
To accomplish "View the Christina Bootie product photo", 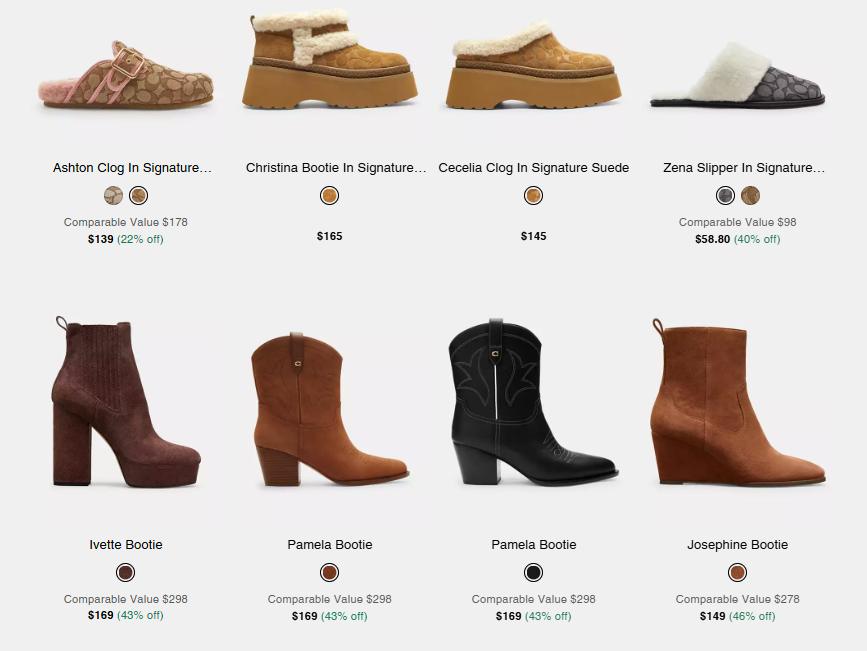I will [x=329, y=70].
